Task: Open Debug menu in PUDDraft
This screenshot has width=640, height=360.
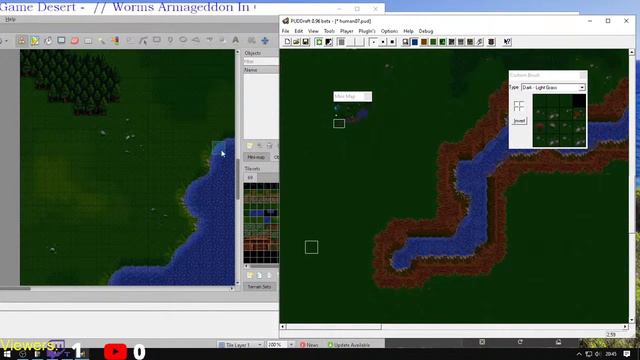Action: coord(426,31)
